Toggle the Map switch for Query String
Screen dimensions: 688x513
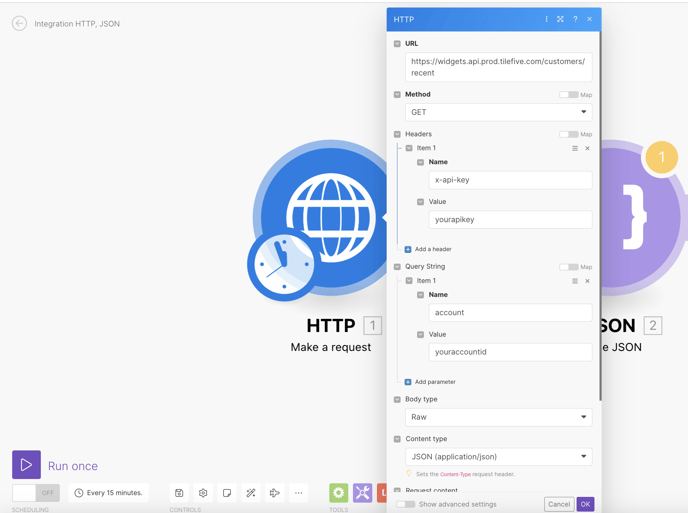tap(569, 267)
